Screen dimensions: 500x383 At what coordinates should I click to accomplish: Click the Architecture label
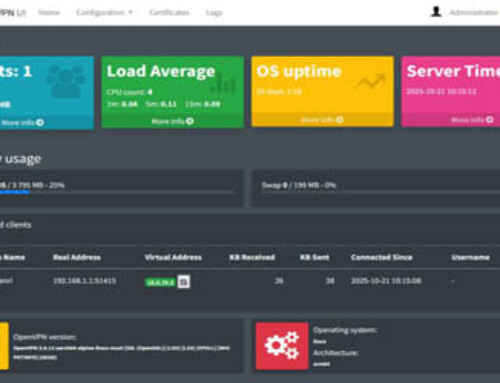point(336,353)
